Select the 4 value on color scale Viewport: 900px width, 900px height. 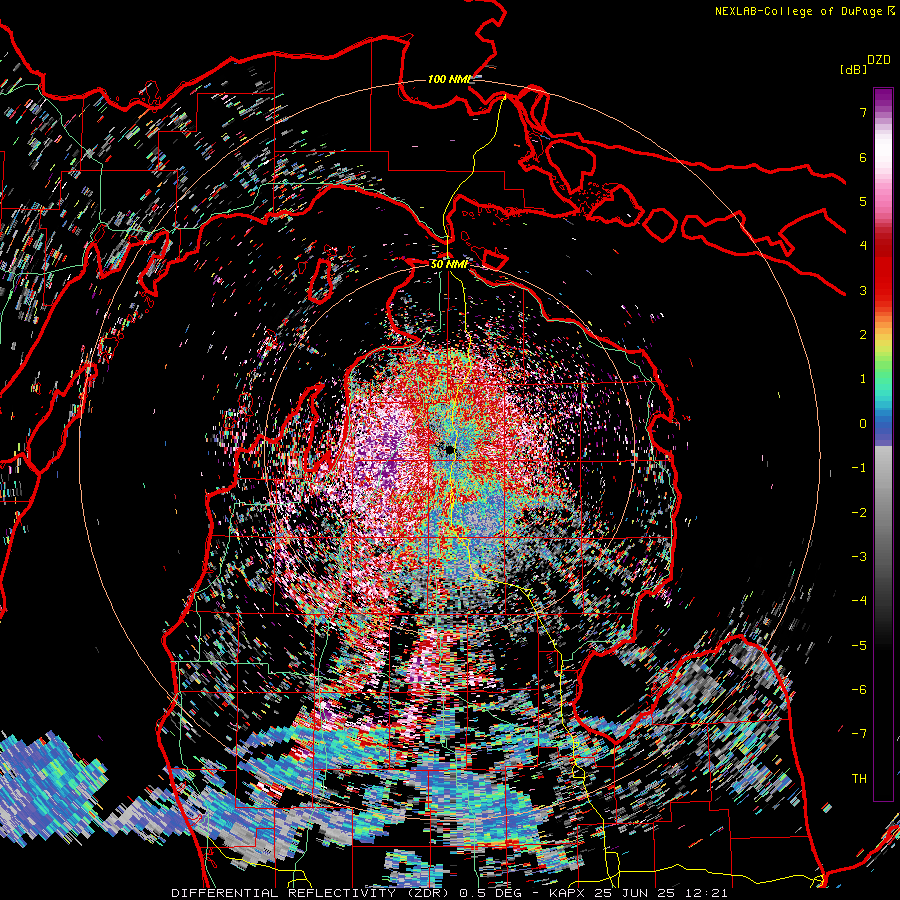(863, 246)
